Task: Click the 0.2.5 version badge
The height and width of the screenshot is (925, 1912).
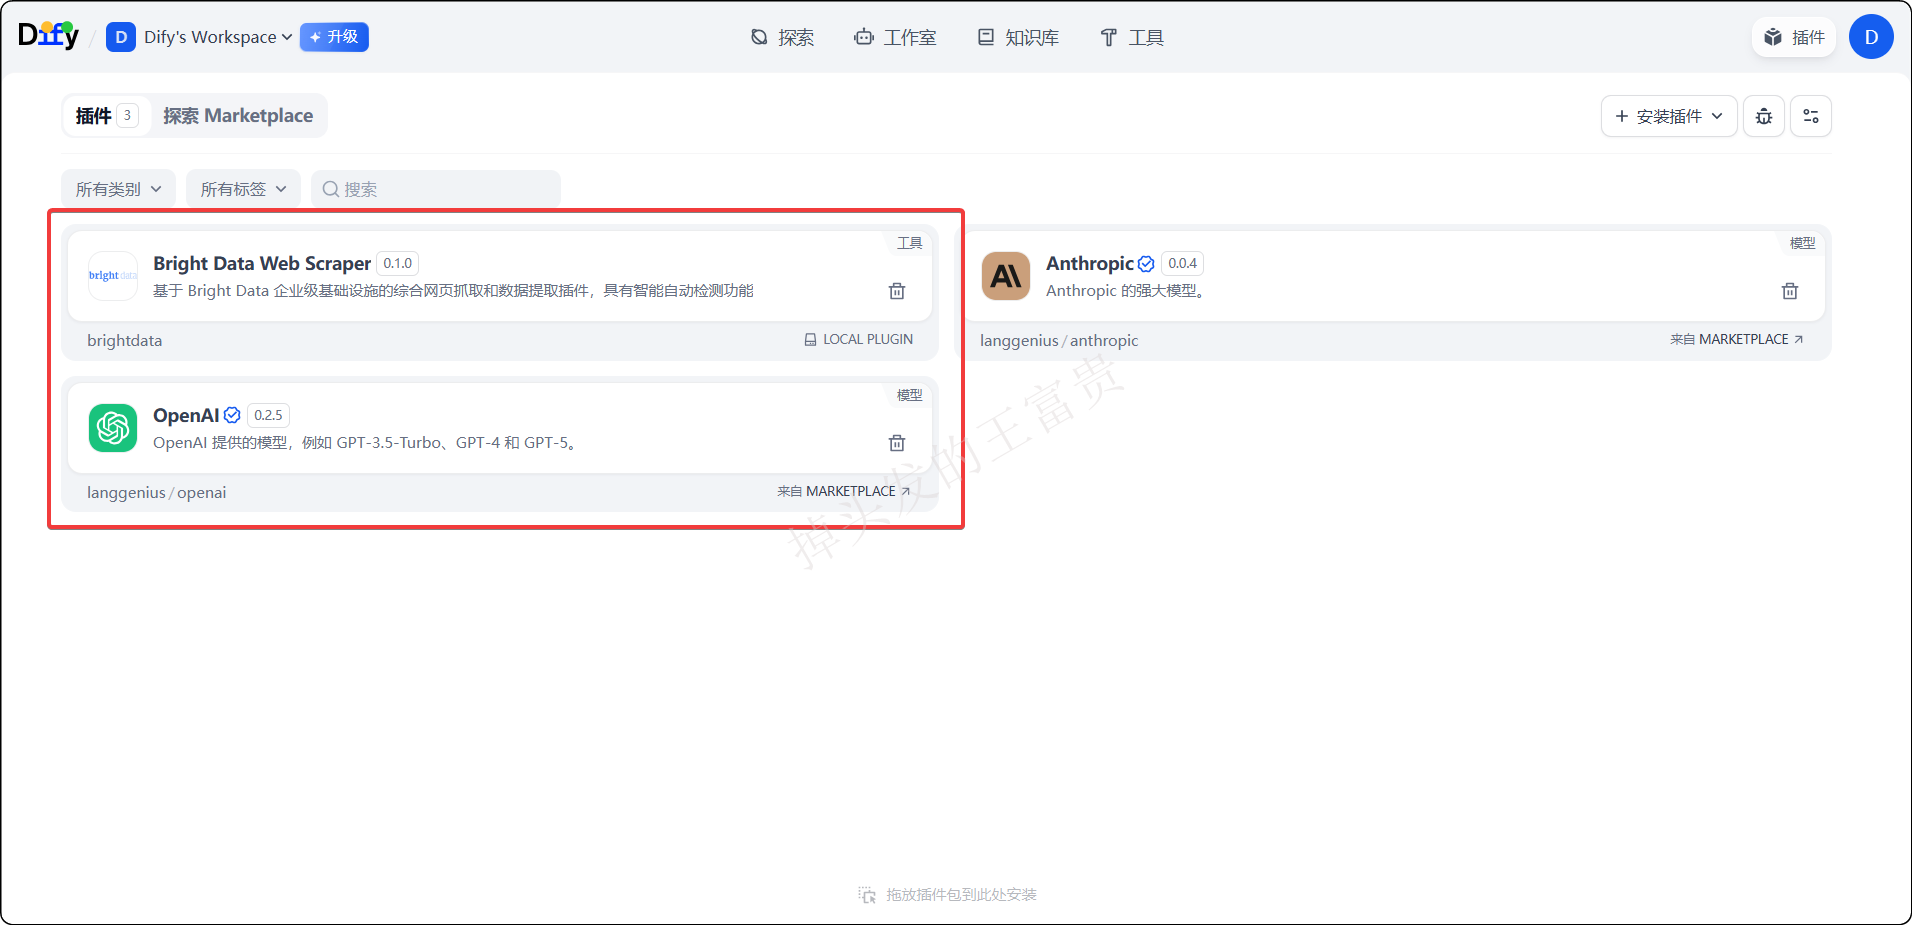Action: click(268, 415)
